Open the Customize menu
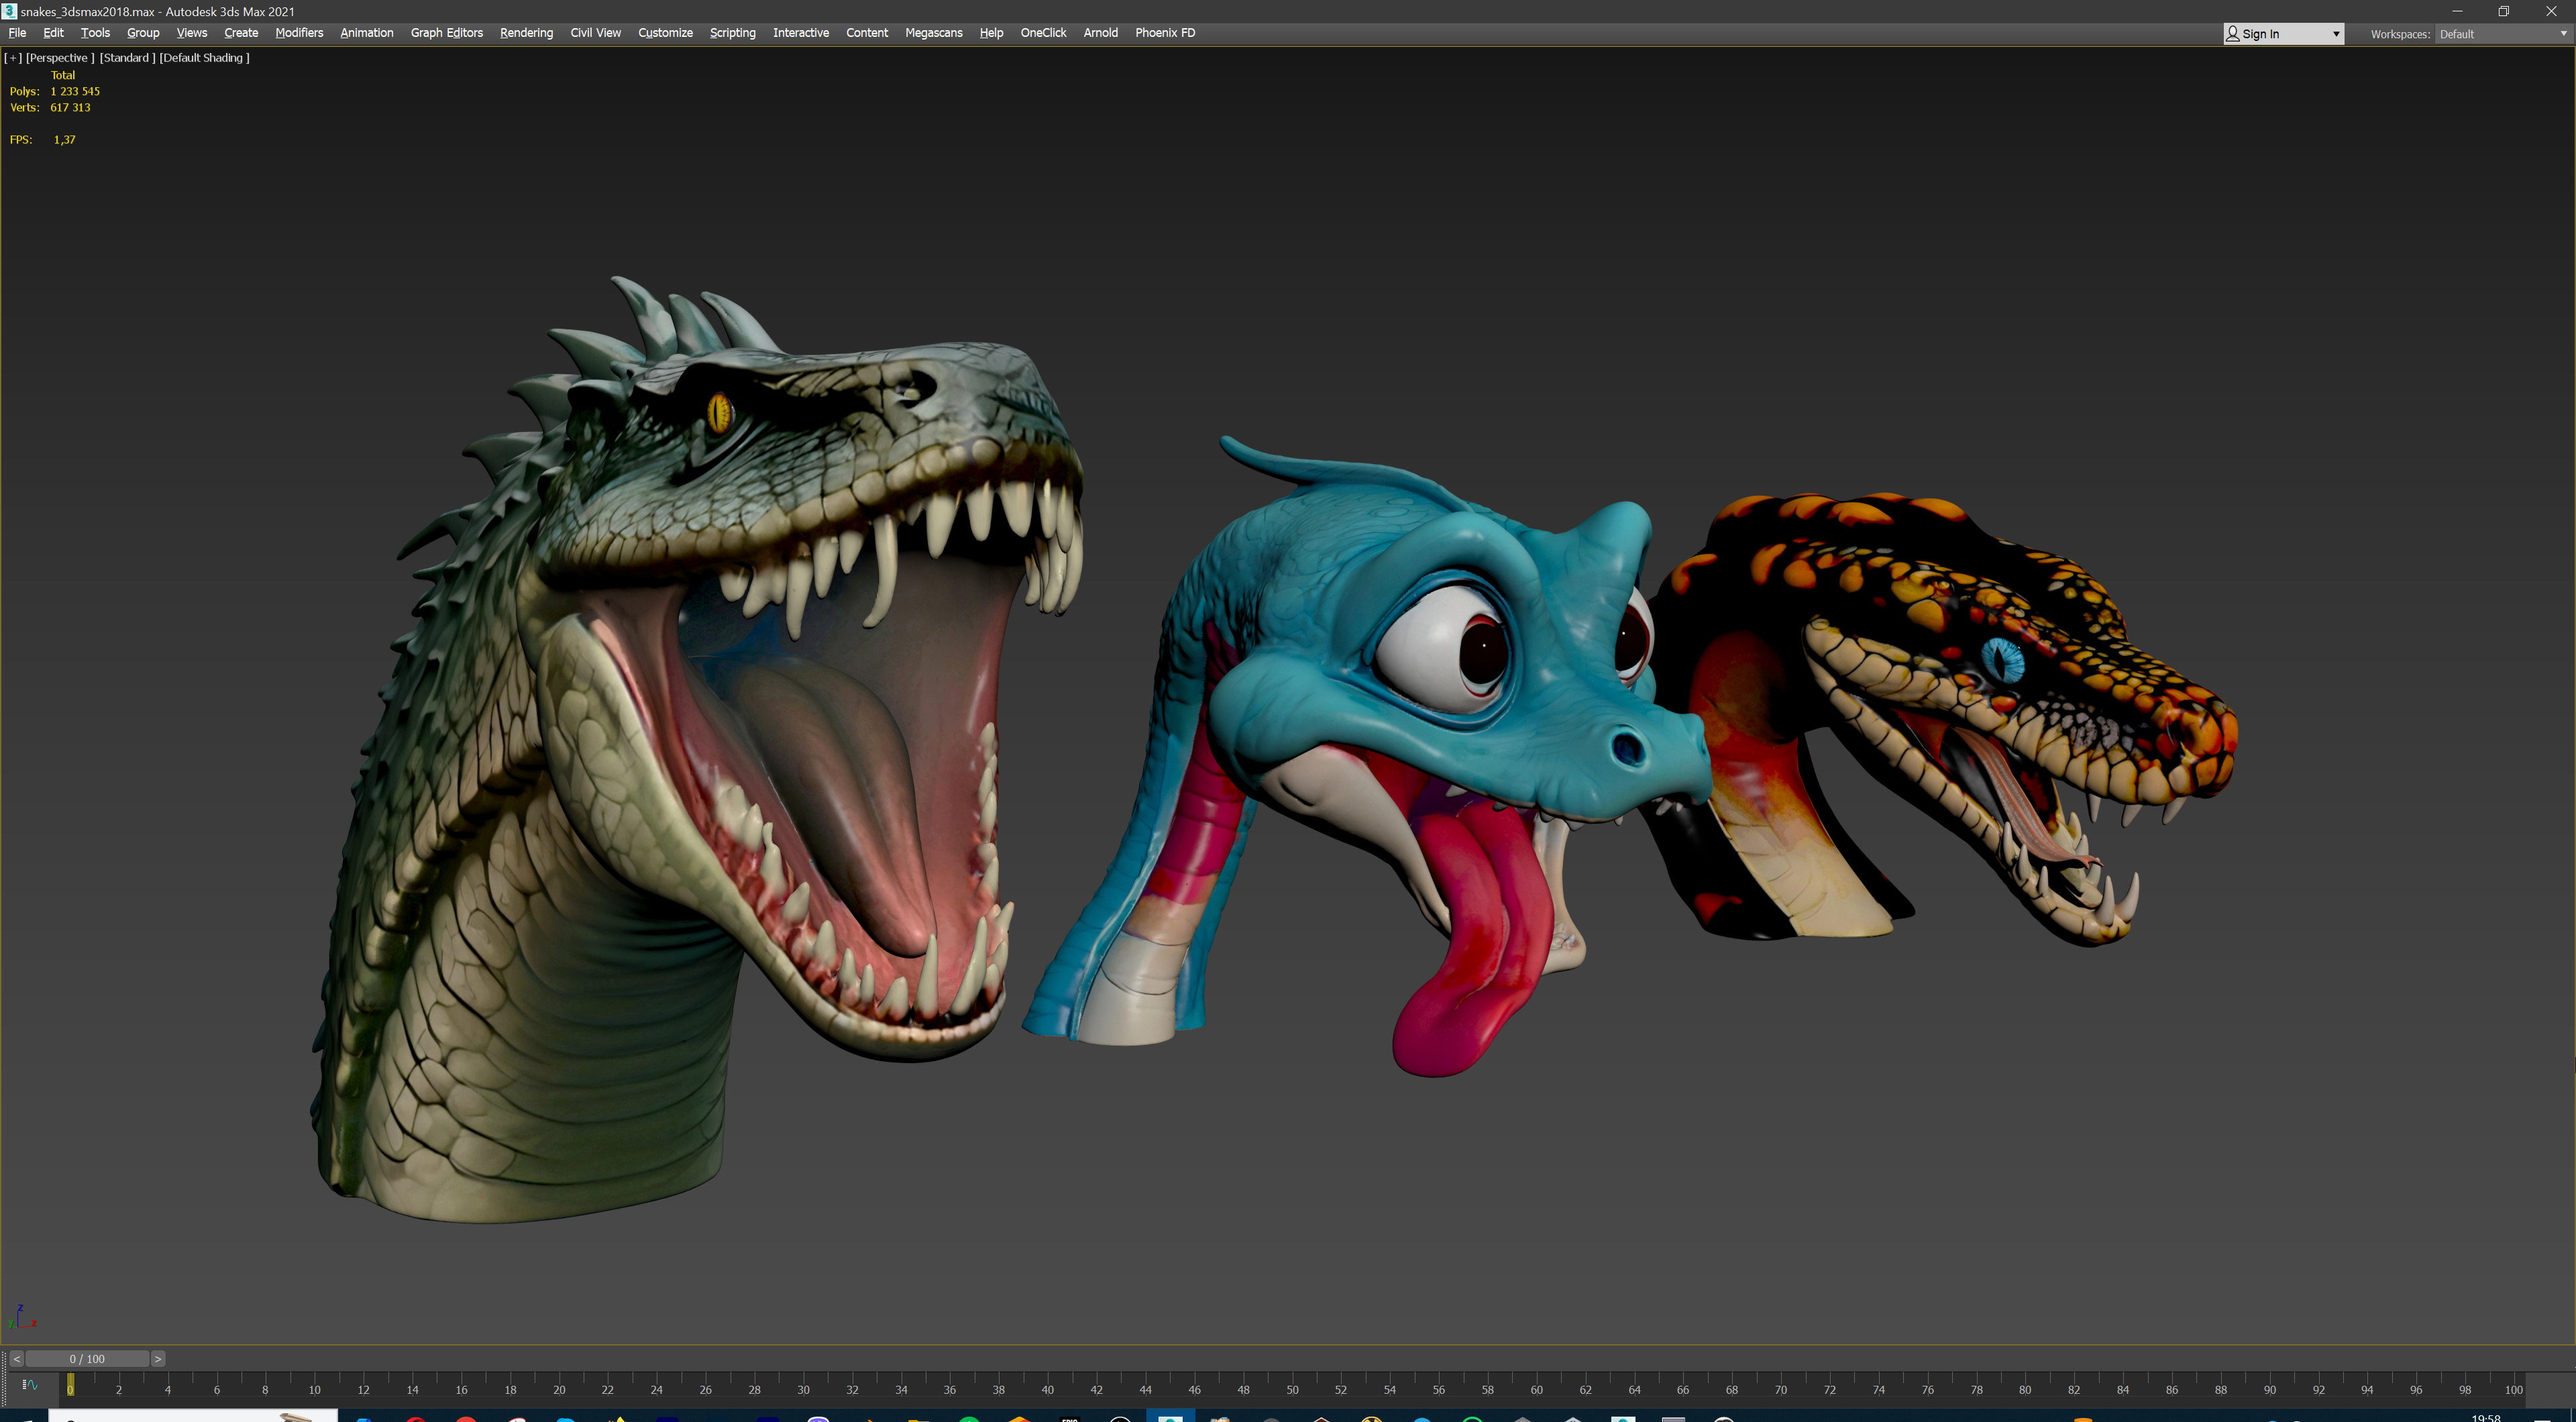The height and width of the screenshot is (1422, 2576). (665, 33)
